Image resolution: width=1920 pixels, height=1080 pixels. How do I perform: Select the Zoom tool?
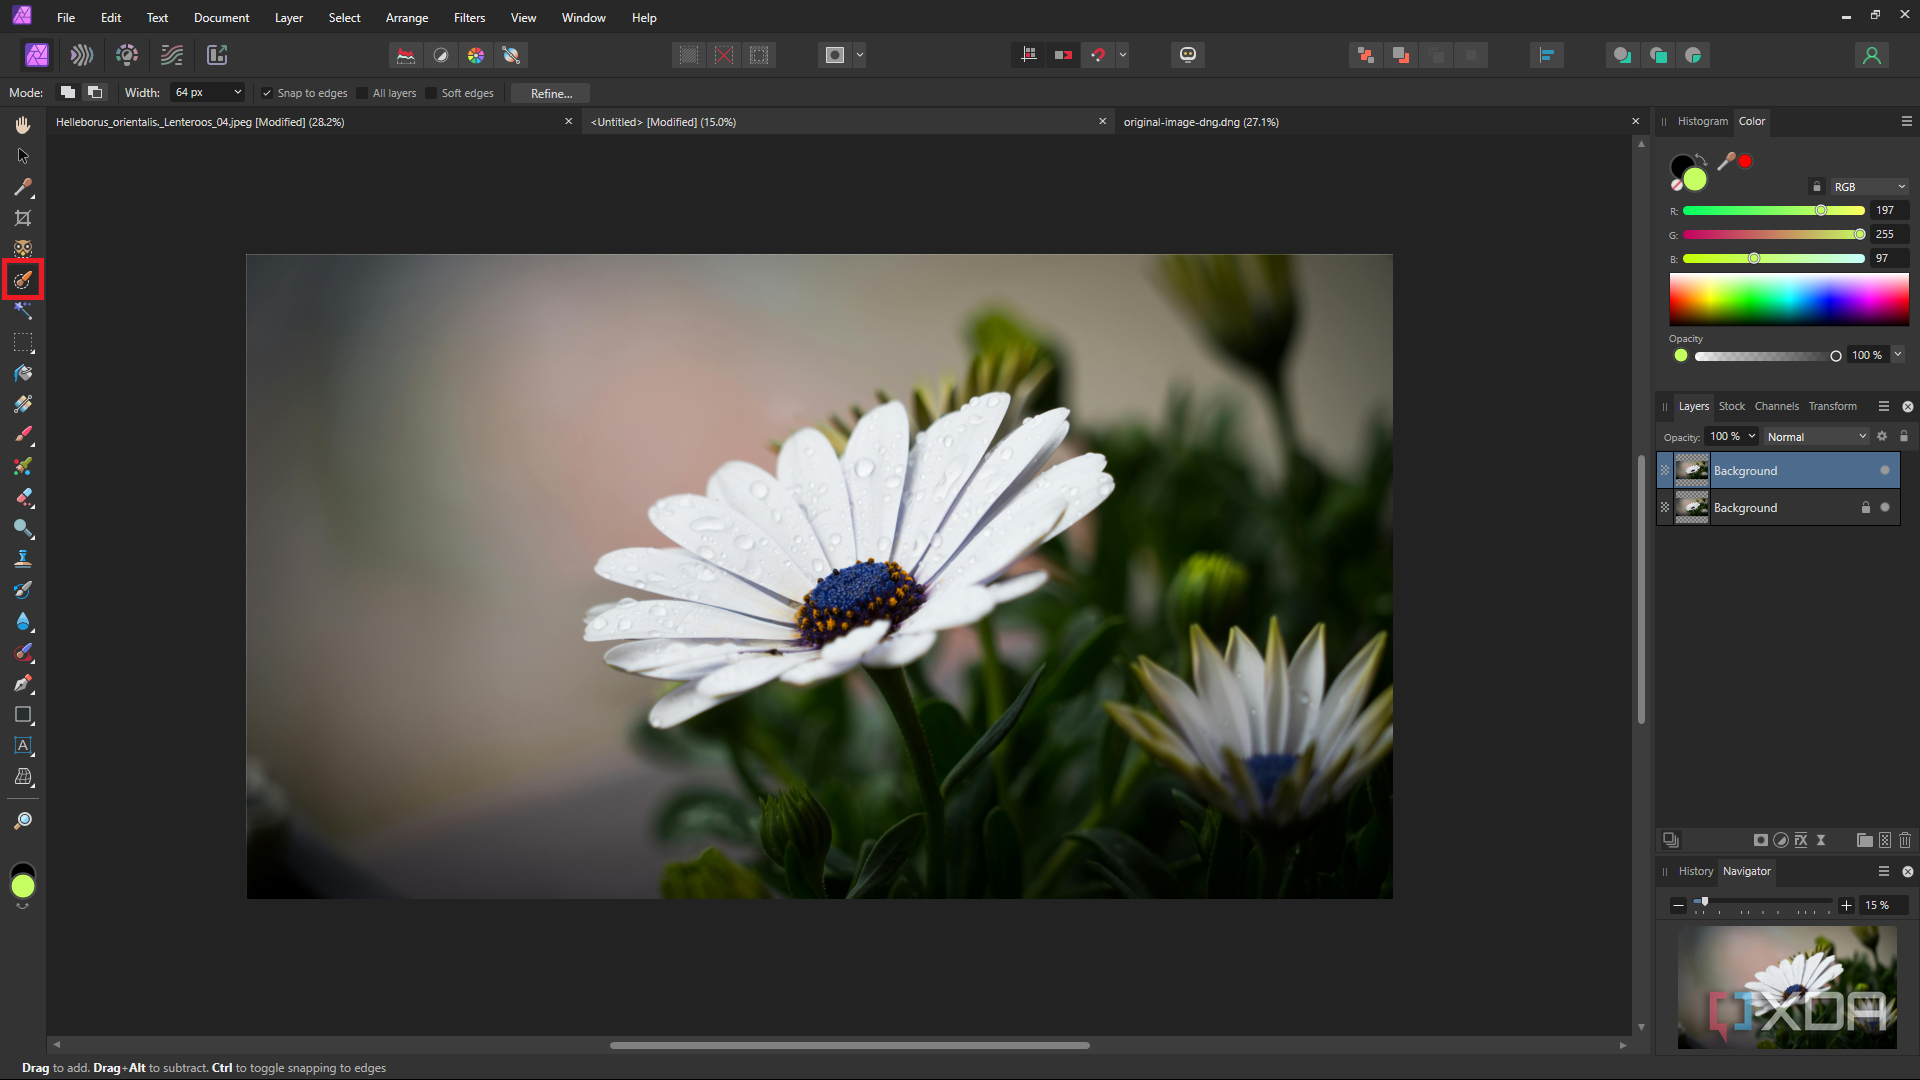(23, 821)
